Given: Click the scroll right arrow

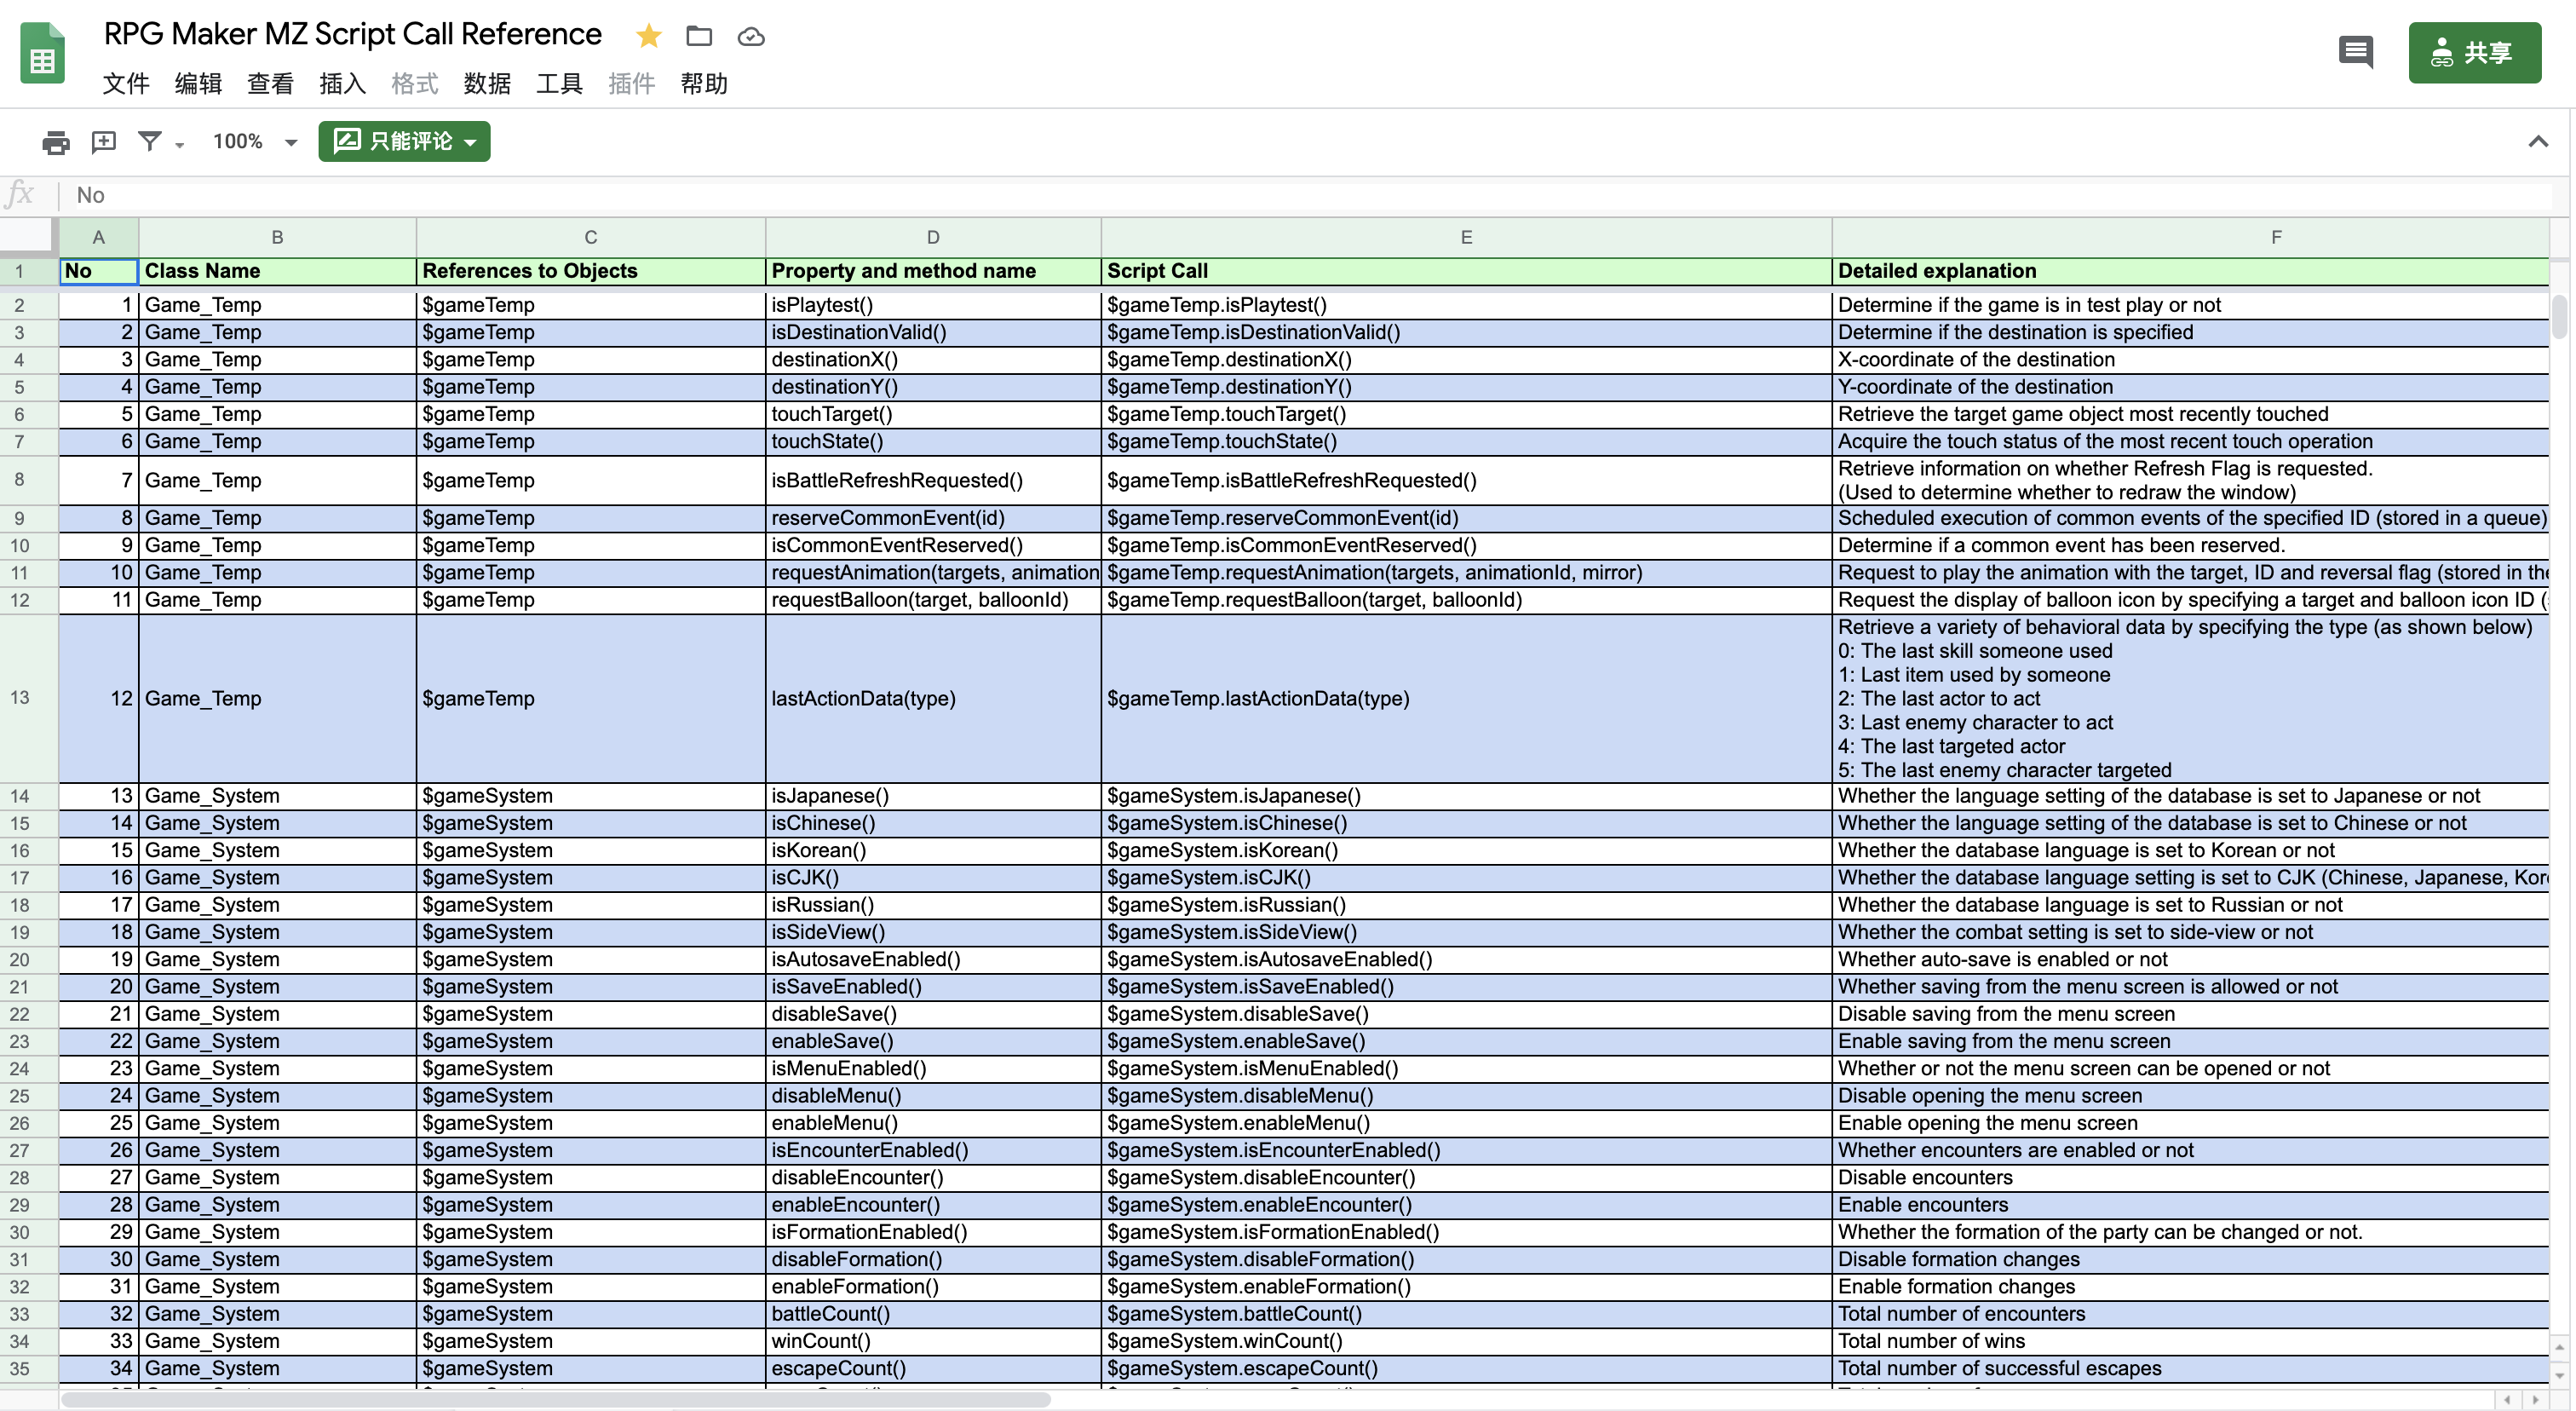Looking at the screenshot, I should click(x=2535, y=1400).
